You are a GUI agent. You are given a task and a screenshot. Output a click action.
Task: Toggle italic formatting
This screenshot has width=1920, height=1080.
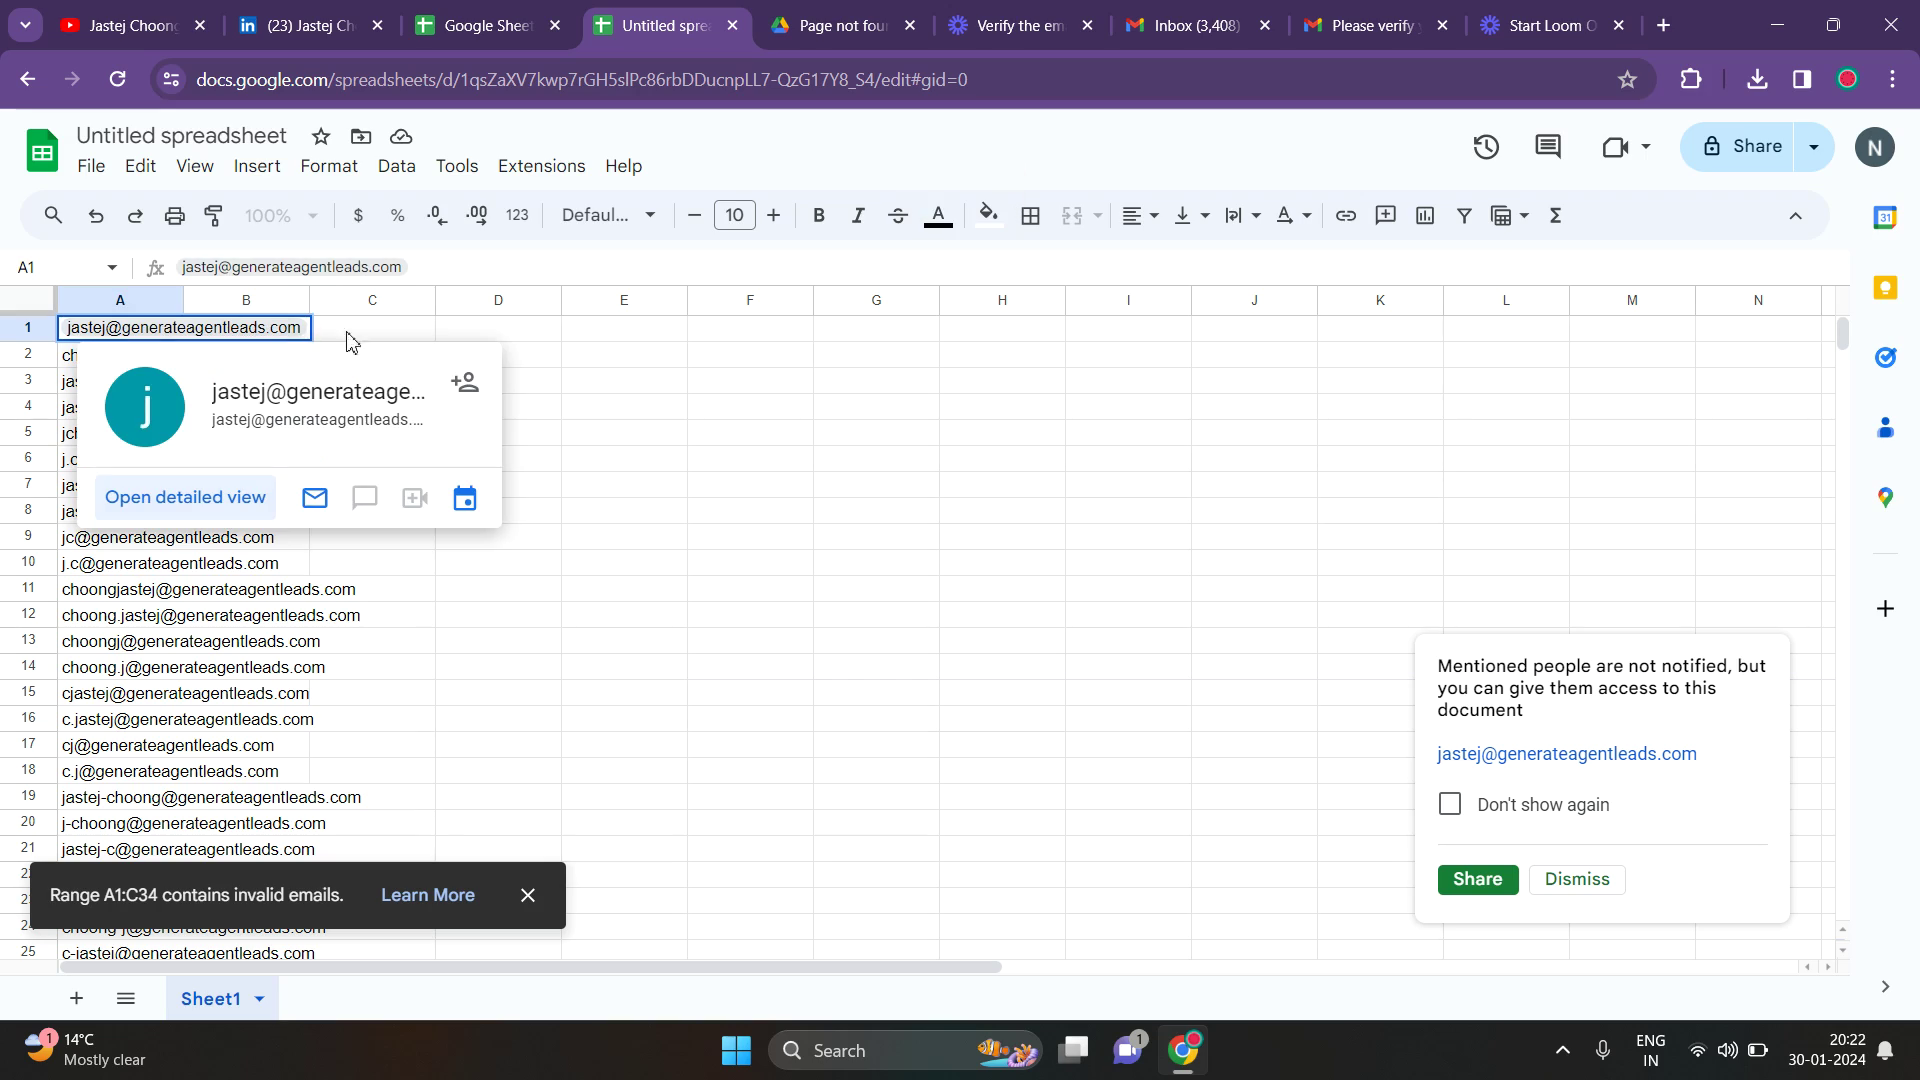pos(857,216)
